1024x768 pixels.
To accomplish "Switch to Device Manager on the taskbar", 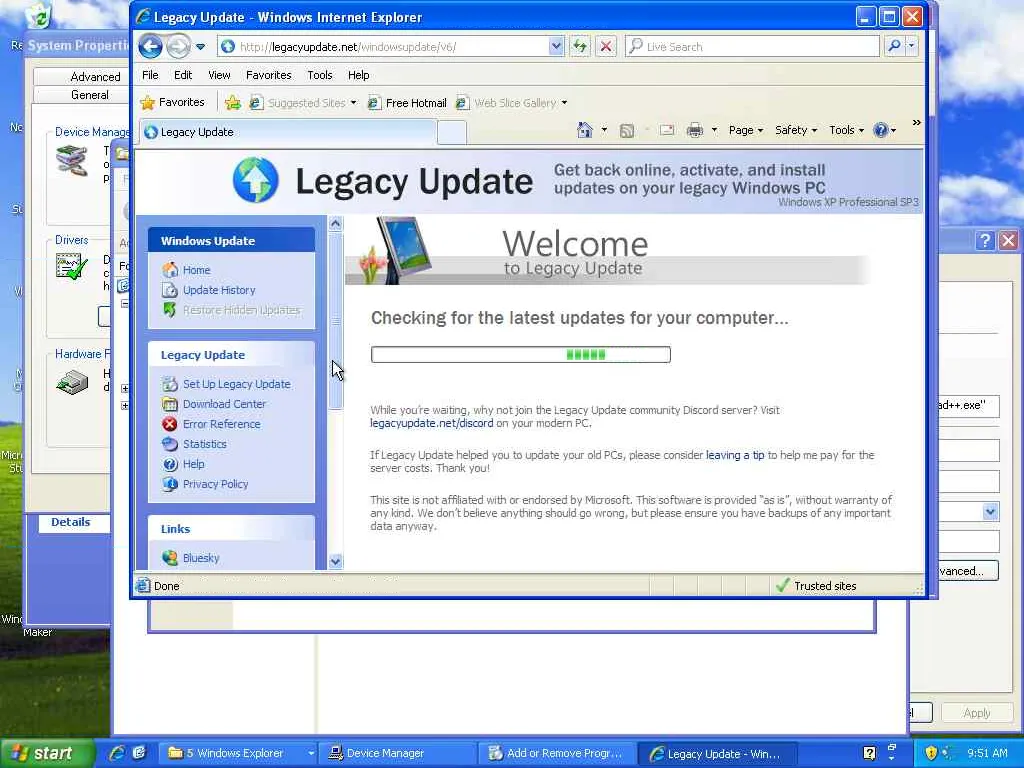I will point(399,753).
